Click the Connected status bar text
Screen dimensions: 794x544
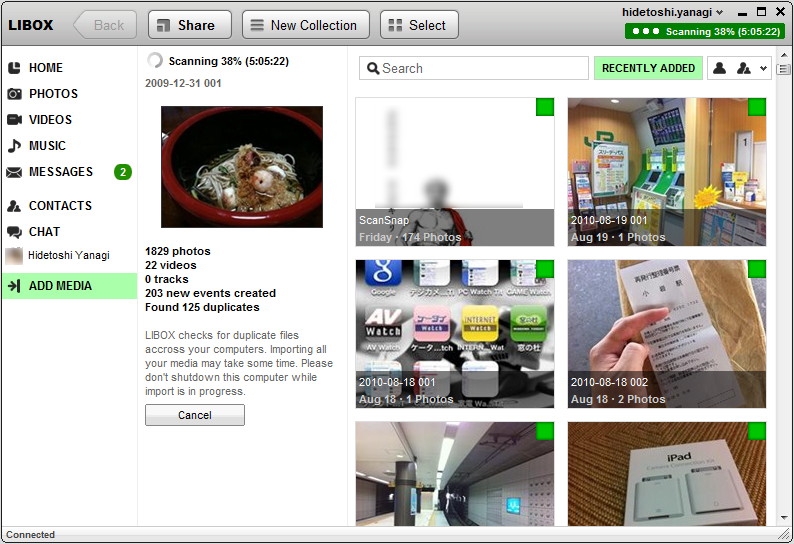[30, 535]
